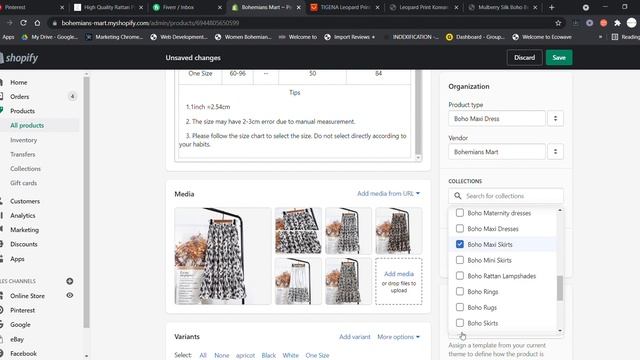Open the Orders badge showing 4
This screenshot has width=640, height=360.
(x=72, y=96)
